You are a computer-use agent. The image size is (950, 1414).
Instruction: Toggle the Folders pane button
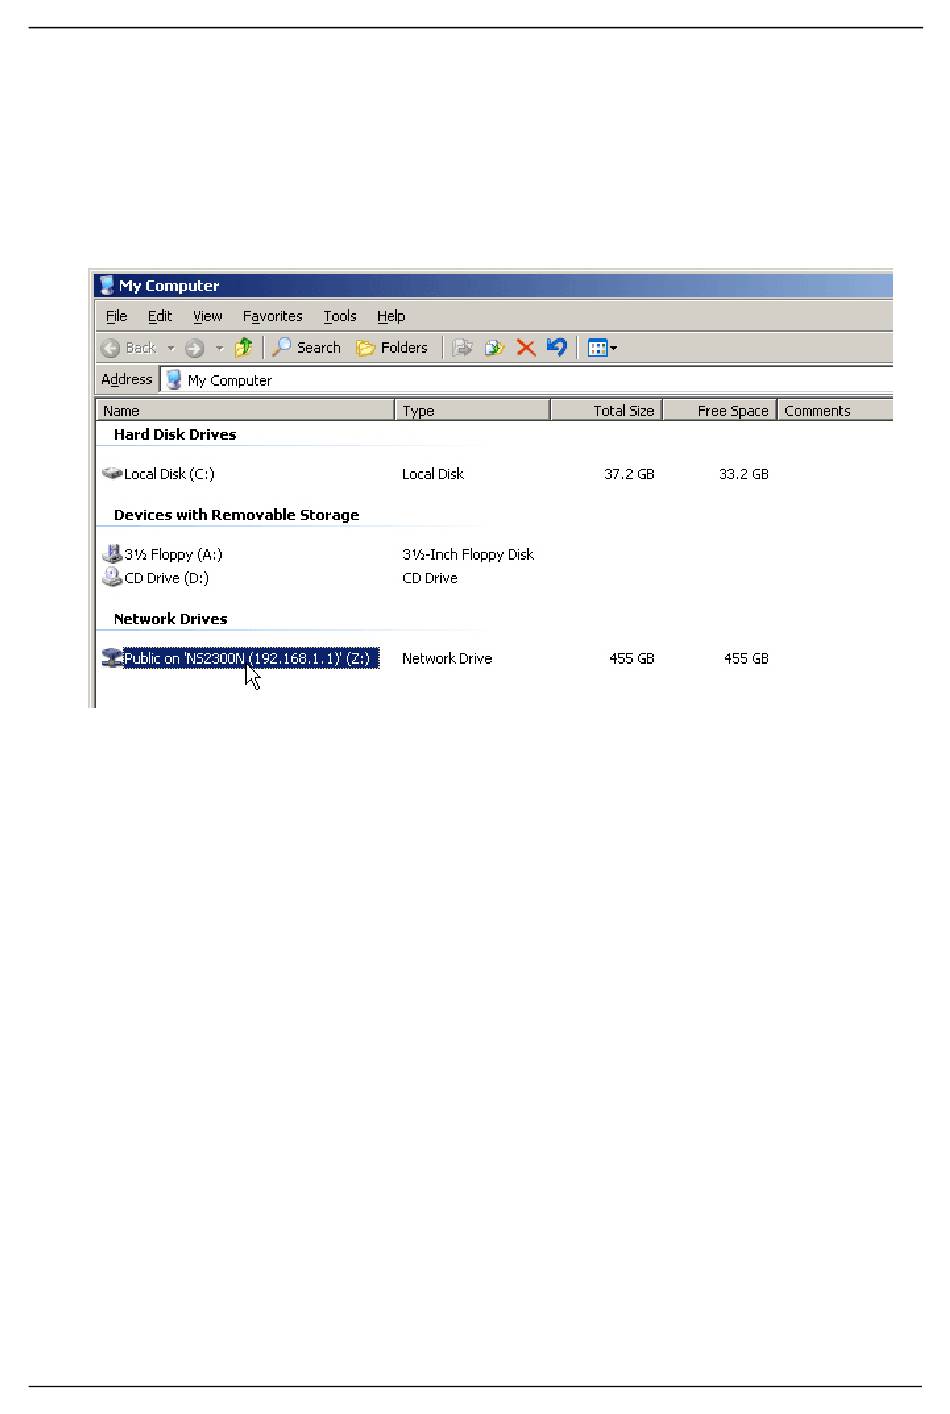pyautogui.click(x=392, y=348)
